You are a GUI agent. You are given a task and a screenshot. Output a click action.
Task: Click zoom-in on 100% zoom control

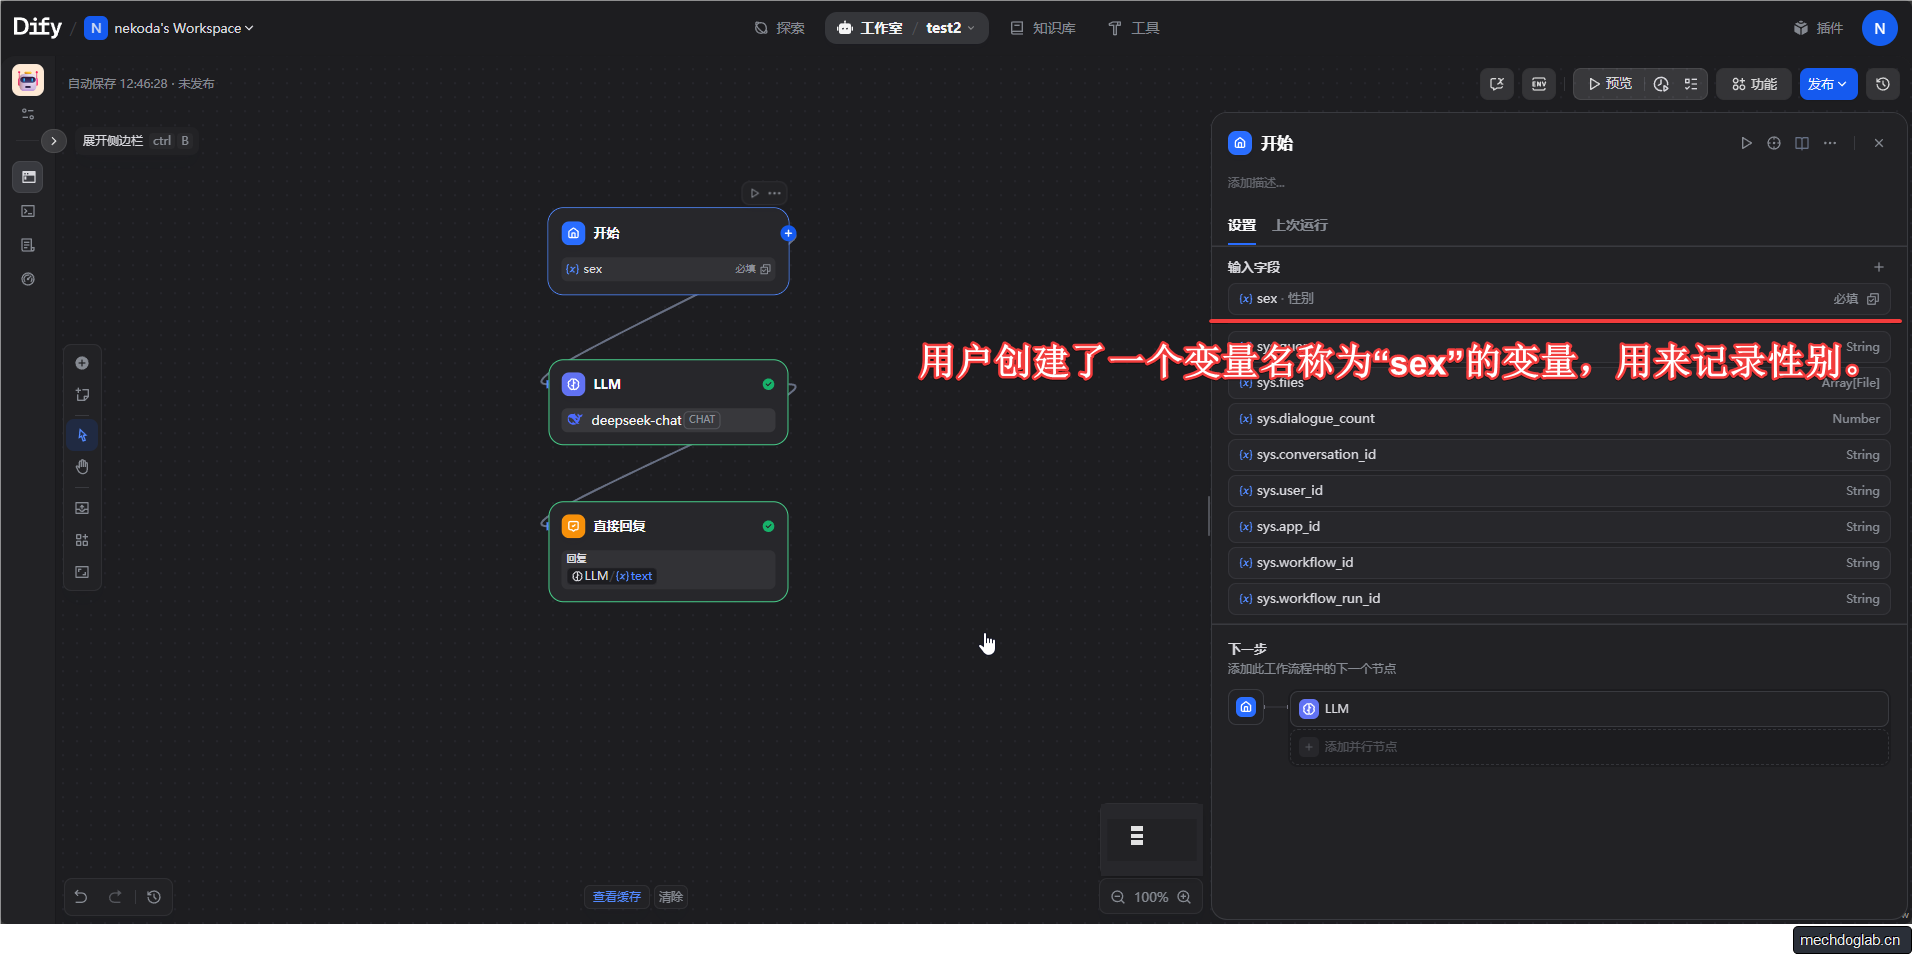1185,897
